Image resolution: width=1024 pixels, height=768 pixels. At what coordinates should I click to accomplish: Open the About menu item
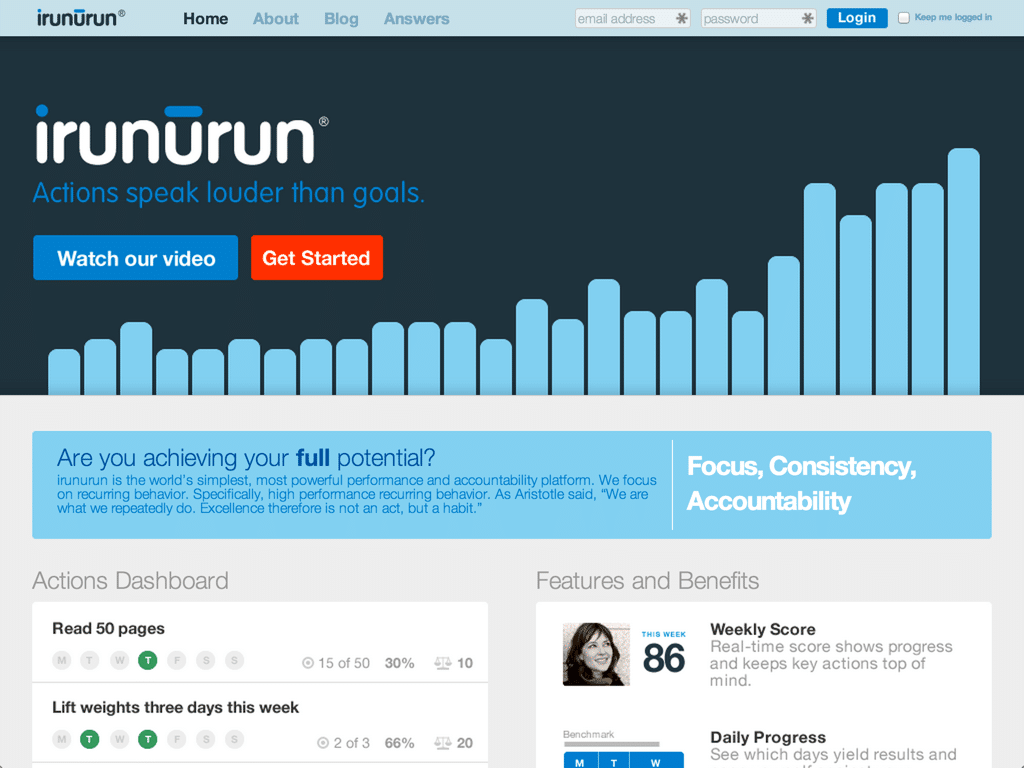click(275, 19)
